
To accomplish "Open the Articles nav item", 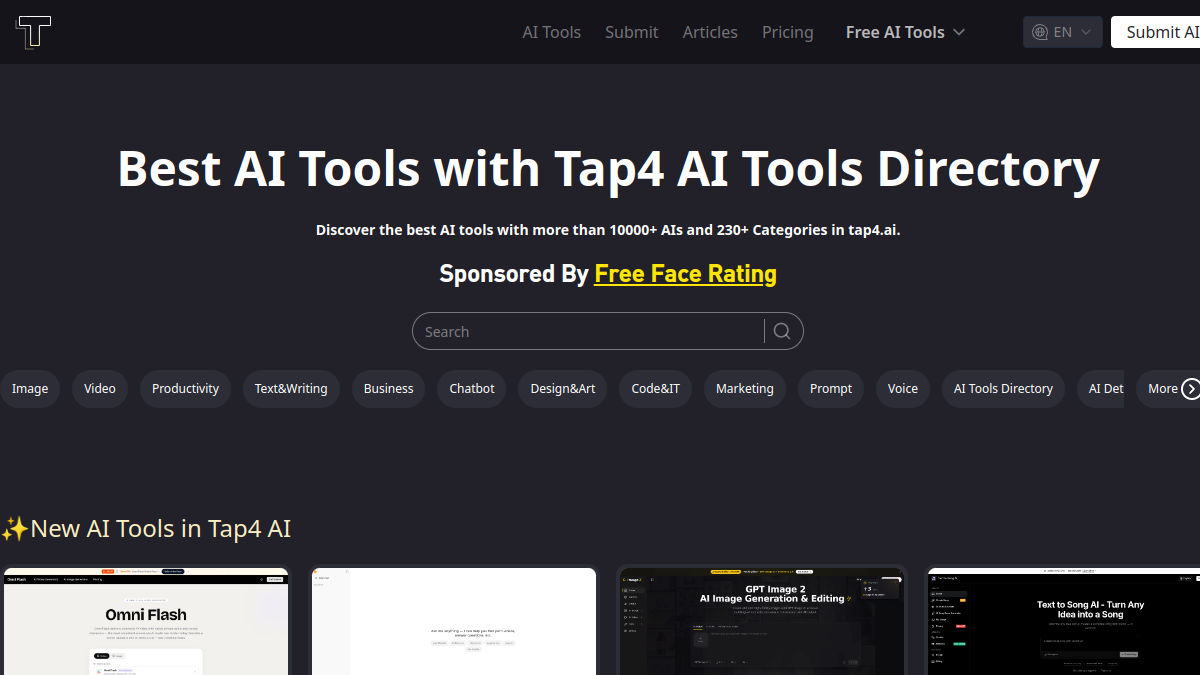I will point(710,32).
